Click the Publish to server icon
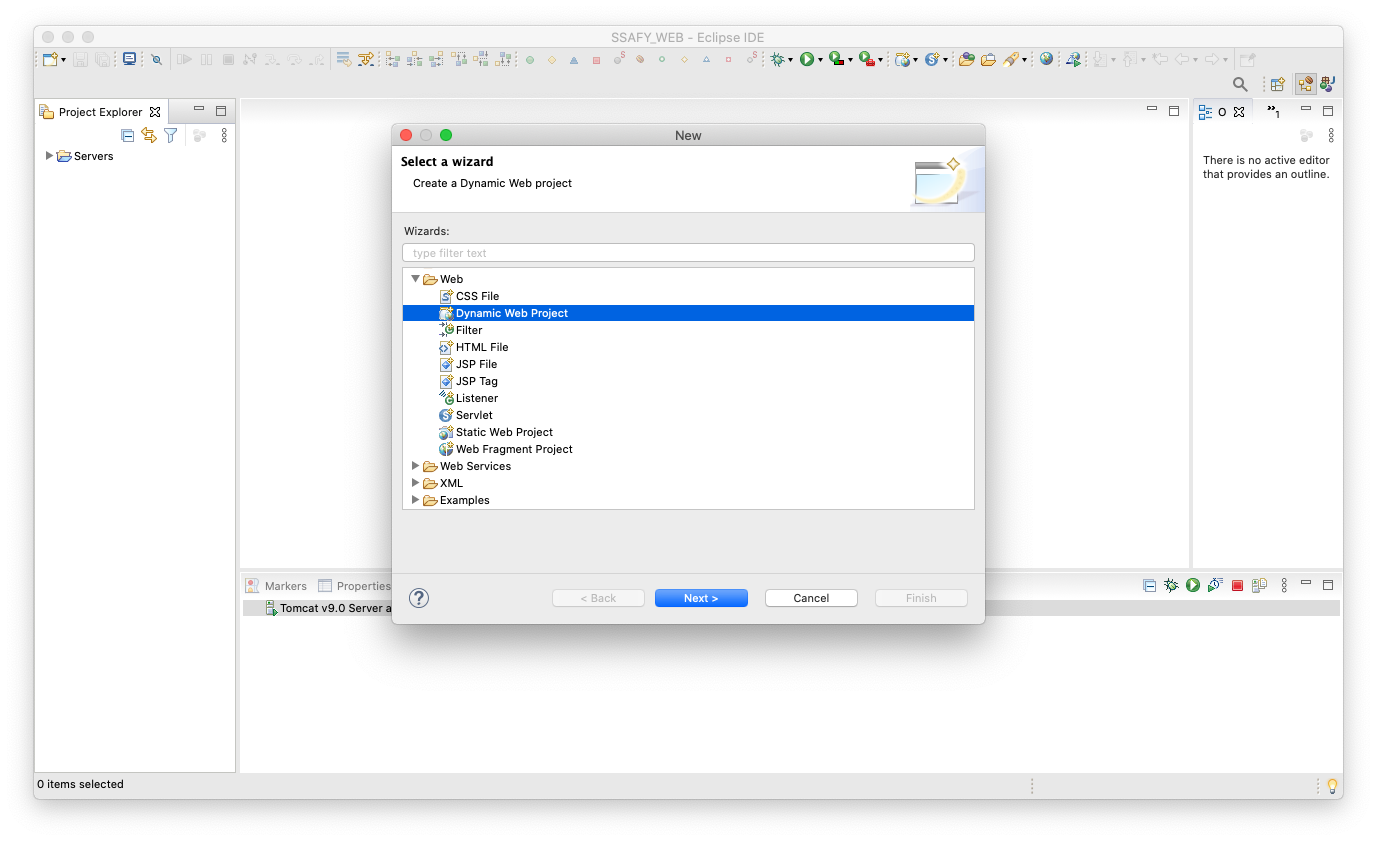 coord(1259,585)
